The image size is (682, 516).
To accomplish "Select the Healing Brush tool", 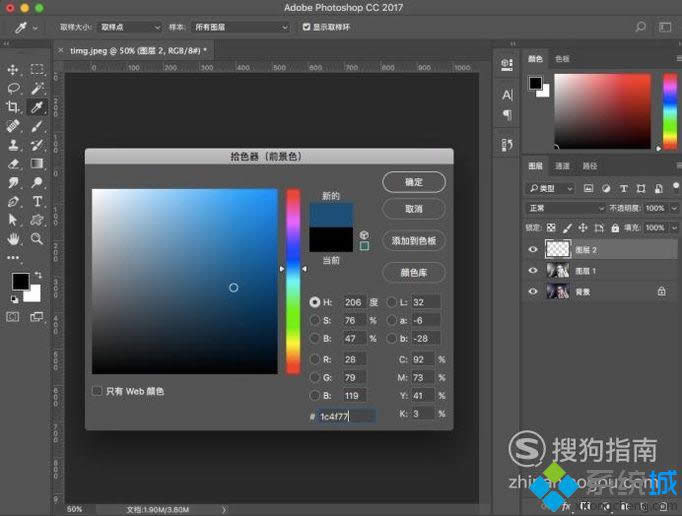I will [x=13, y=126].
